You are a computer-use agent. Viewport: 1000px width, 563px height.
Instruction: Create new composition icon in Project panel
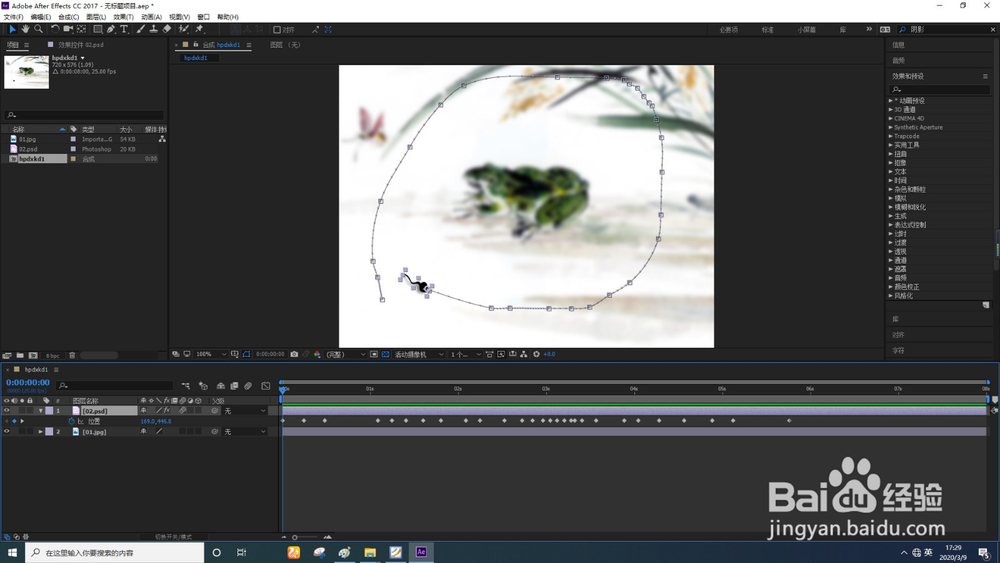coord(33,355)
